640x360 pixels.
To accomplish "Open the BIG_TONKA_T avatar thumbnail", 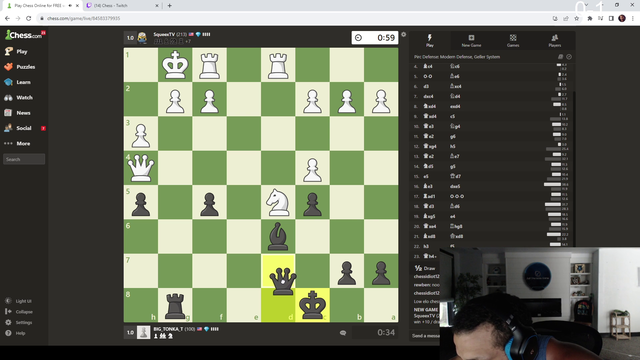I will point(143,332).
